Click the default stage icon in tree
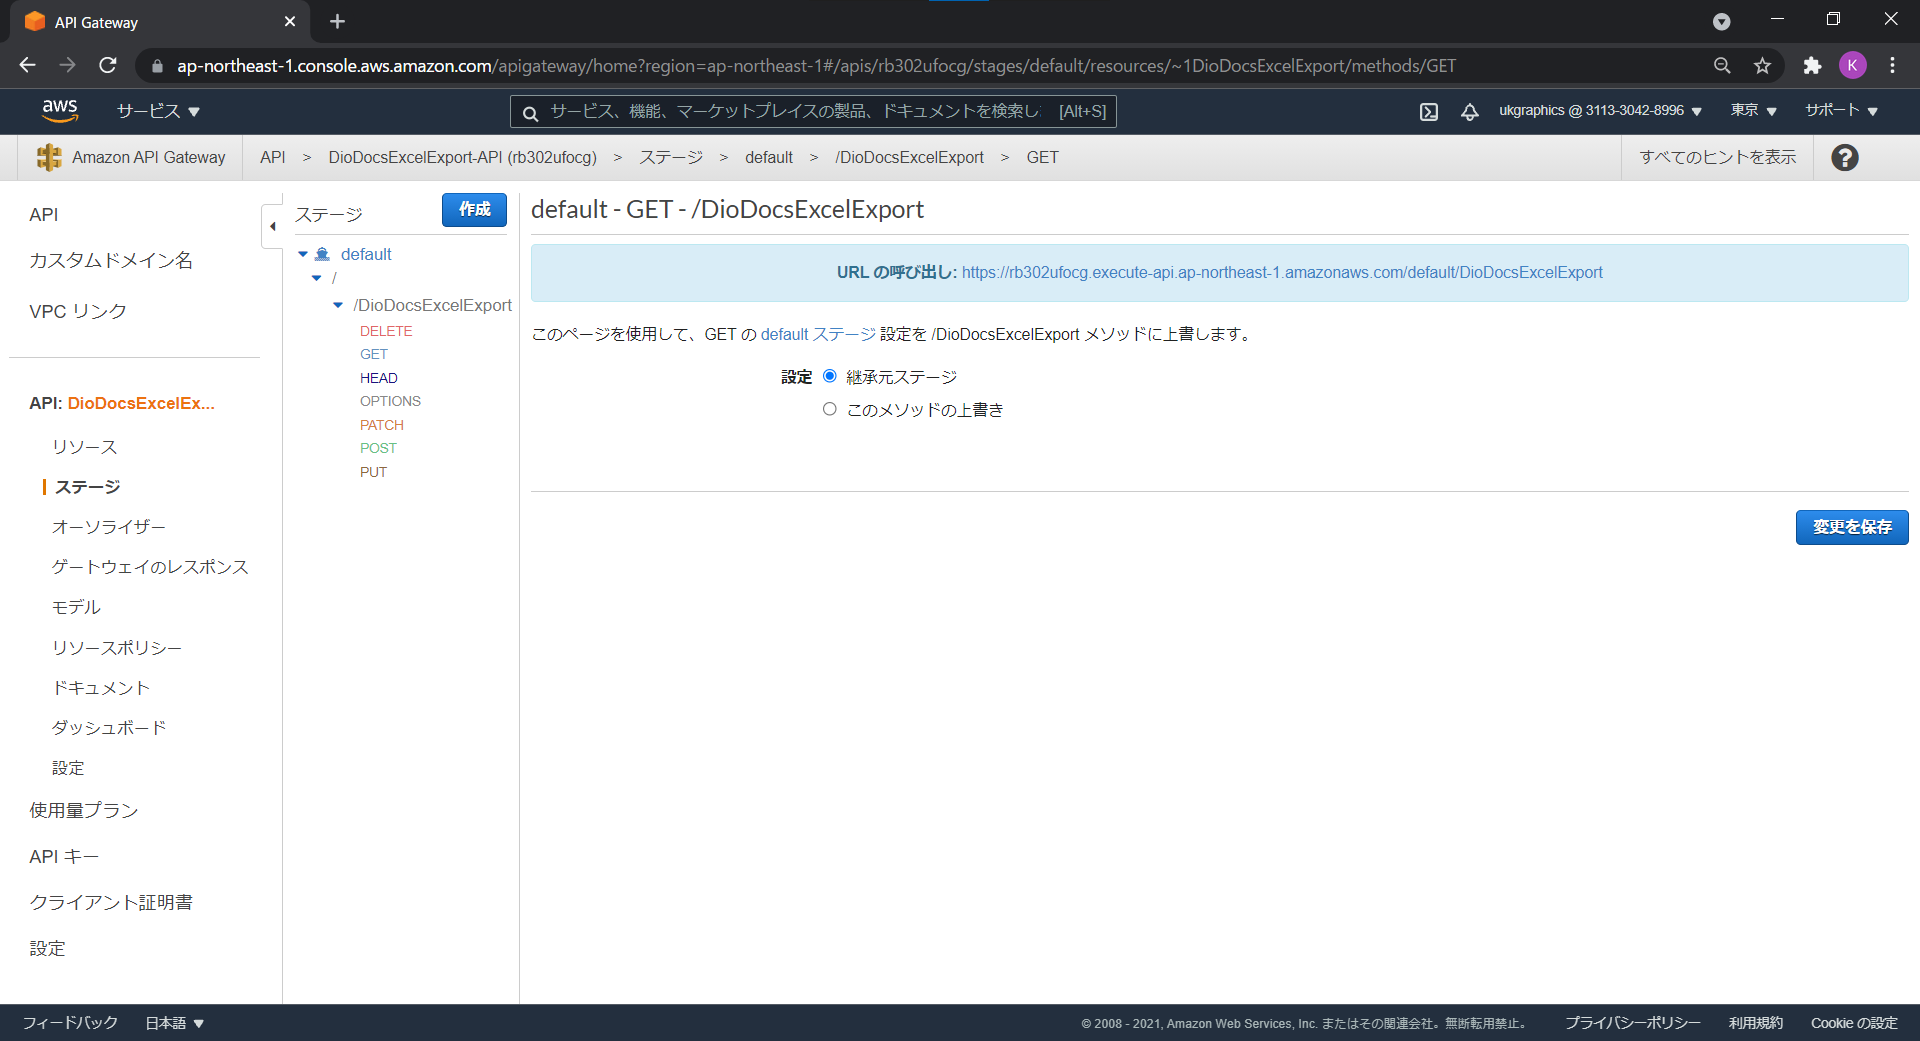1920x1041 pixels. coord(322,254)
